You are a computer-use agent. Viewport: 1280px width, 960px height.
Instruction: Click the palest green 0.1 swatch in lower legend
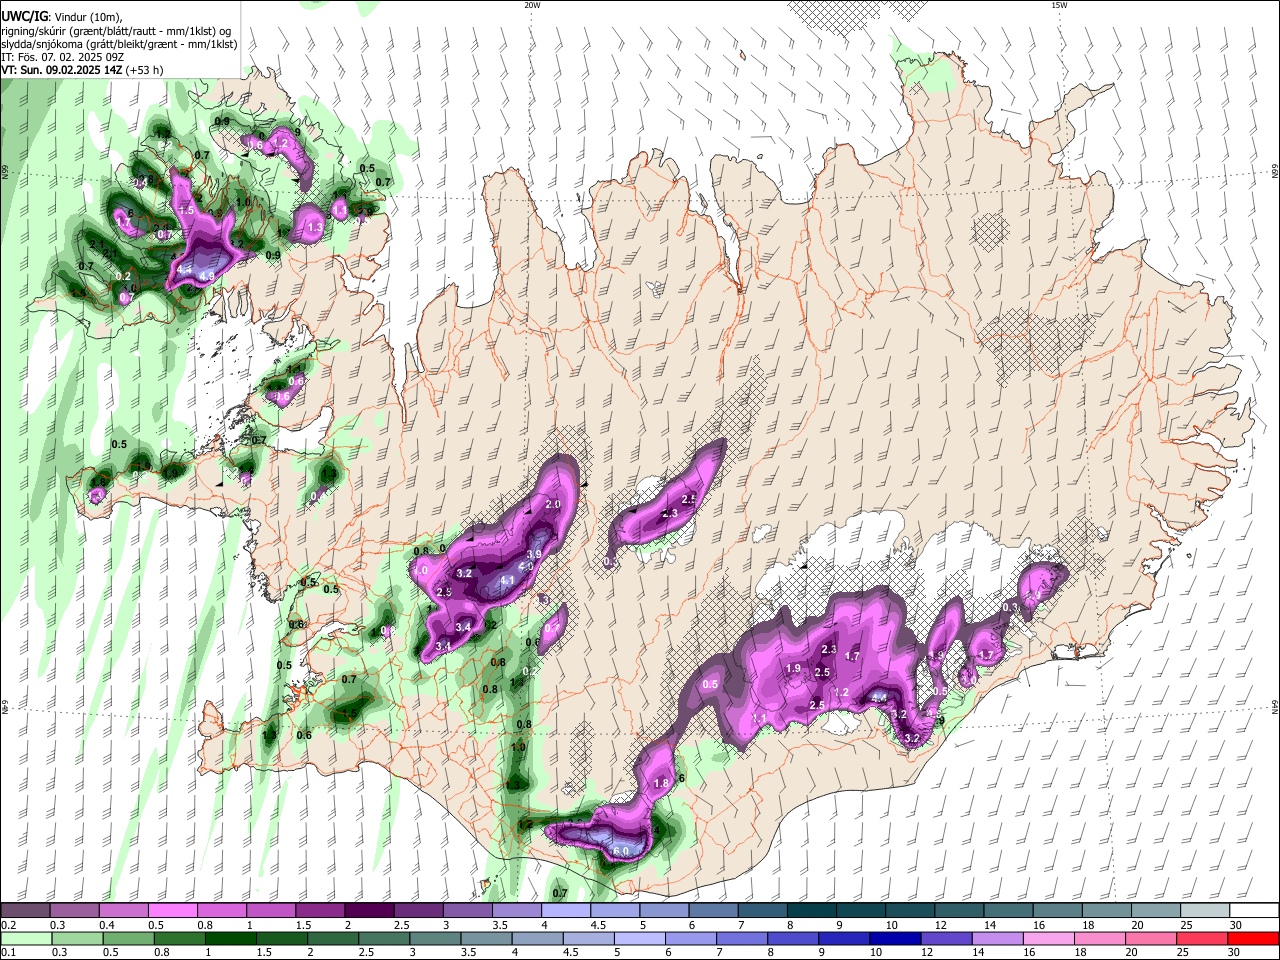26,938
